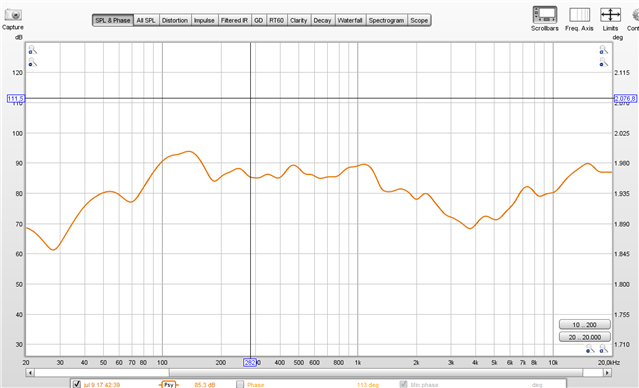This screenshot has height=388, width=639.
Task: Switch to the SPL & Phase tab
Action: tap(113, 20)
